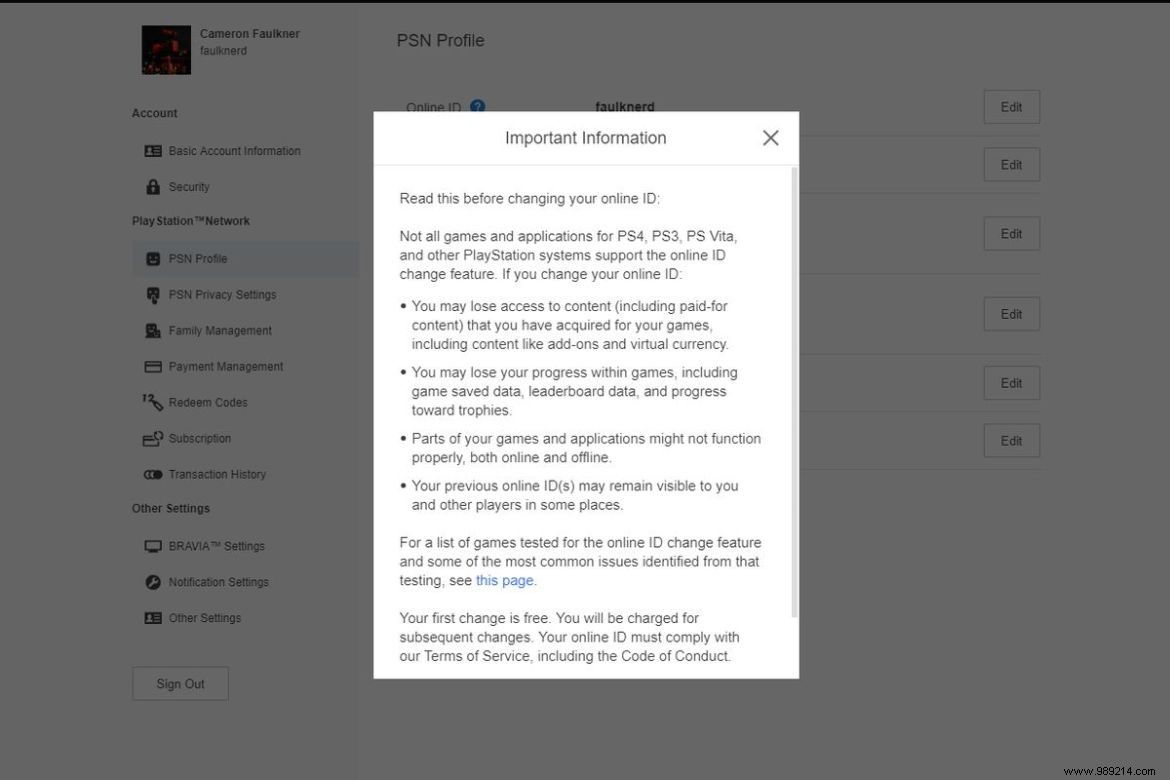View Transaction History via its icon
This screenshot has height=780, width=1170.
click(152, 474)
